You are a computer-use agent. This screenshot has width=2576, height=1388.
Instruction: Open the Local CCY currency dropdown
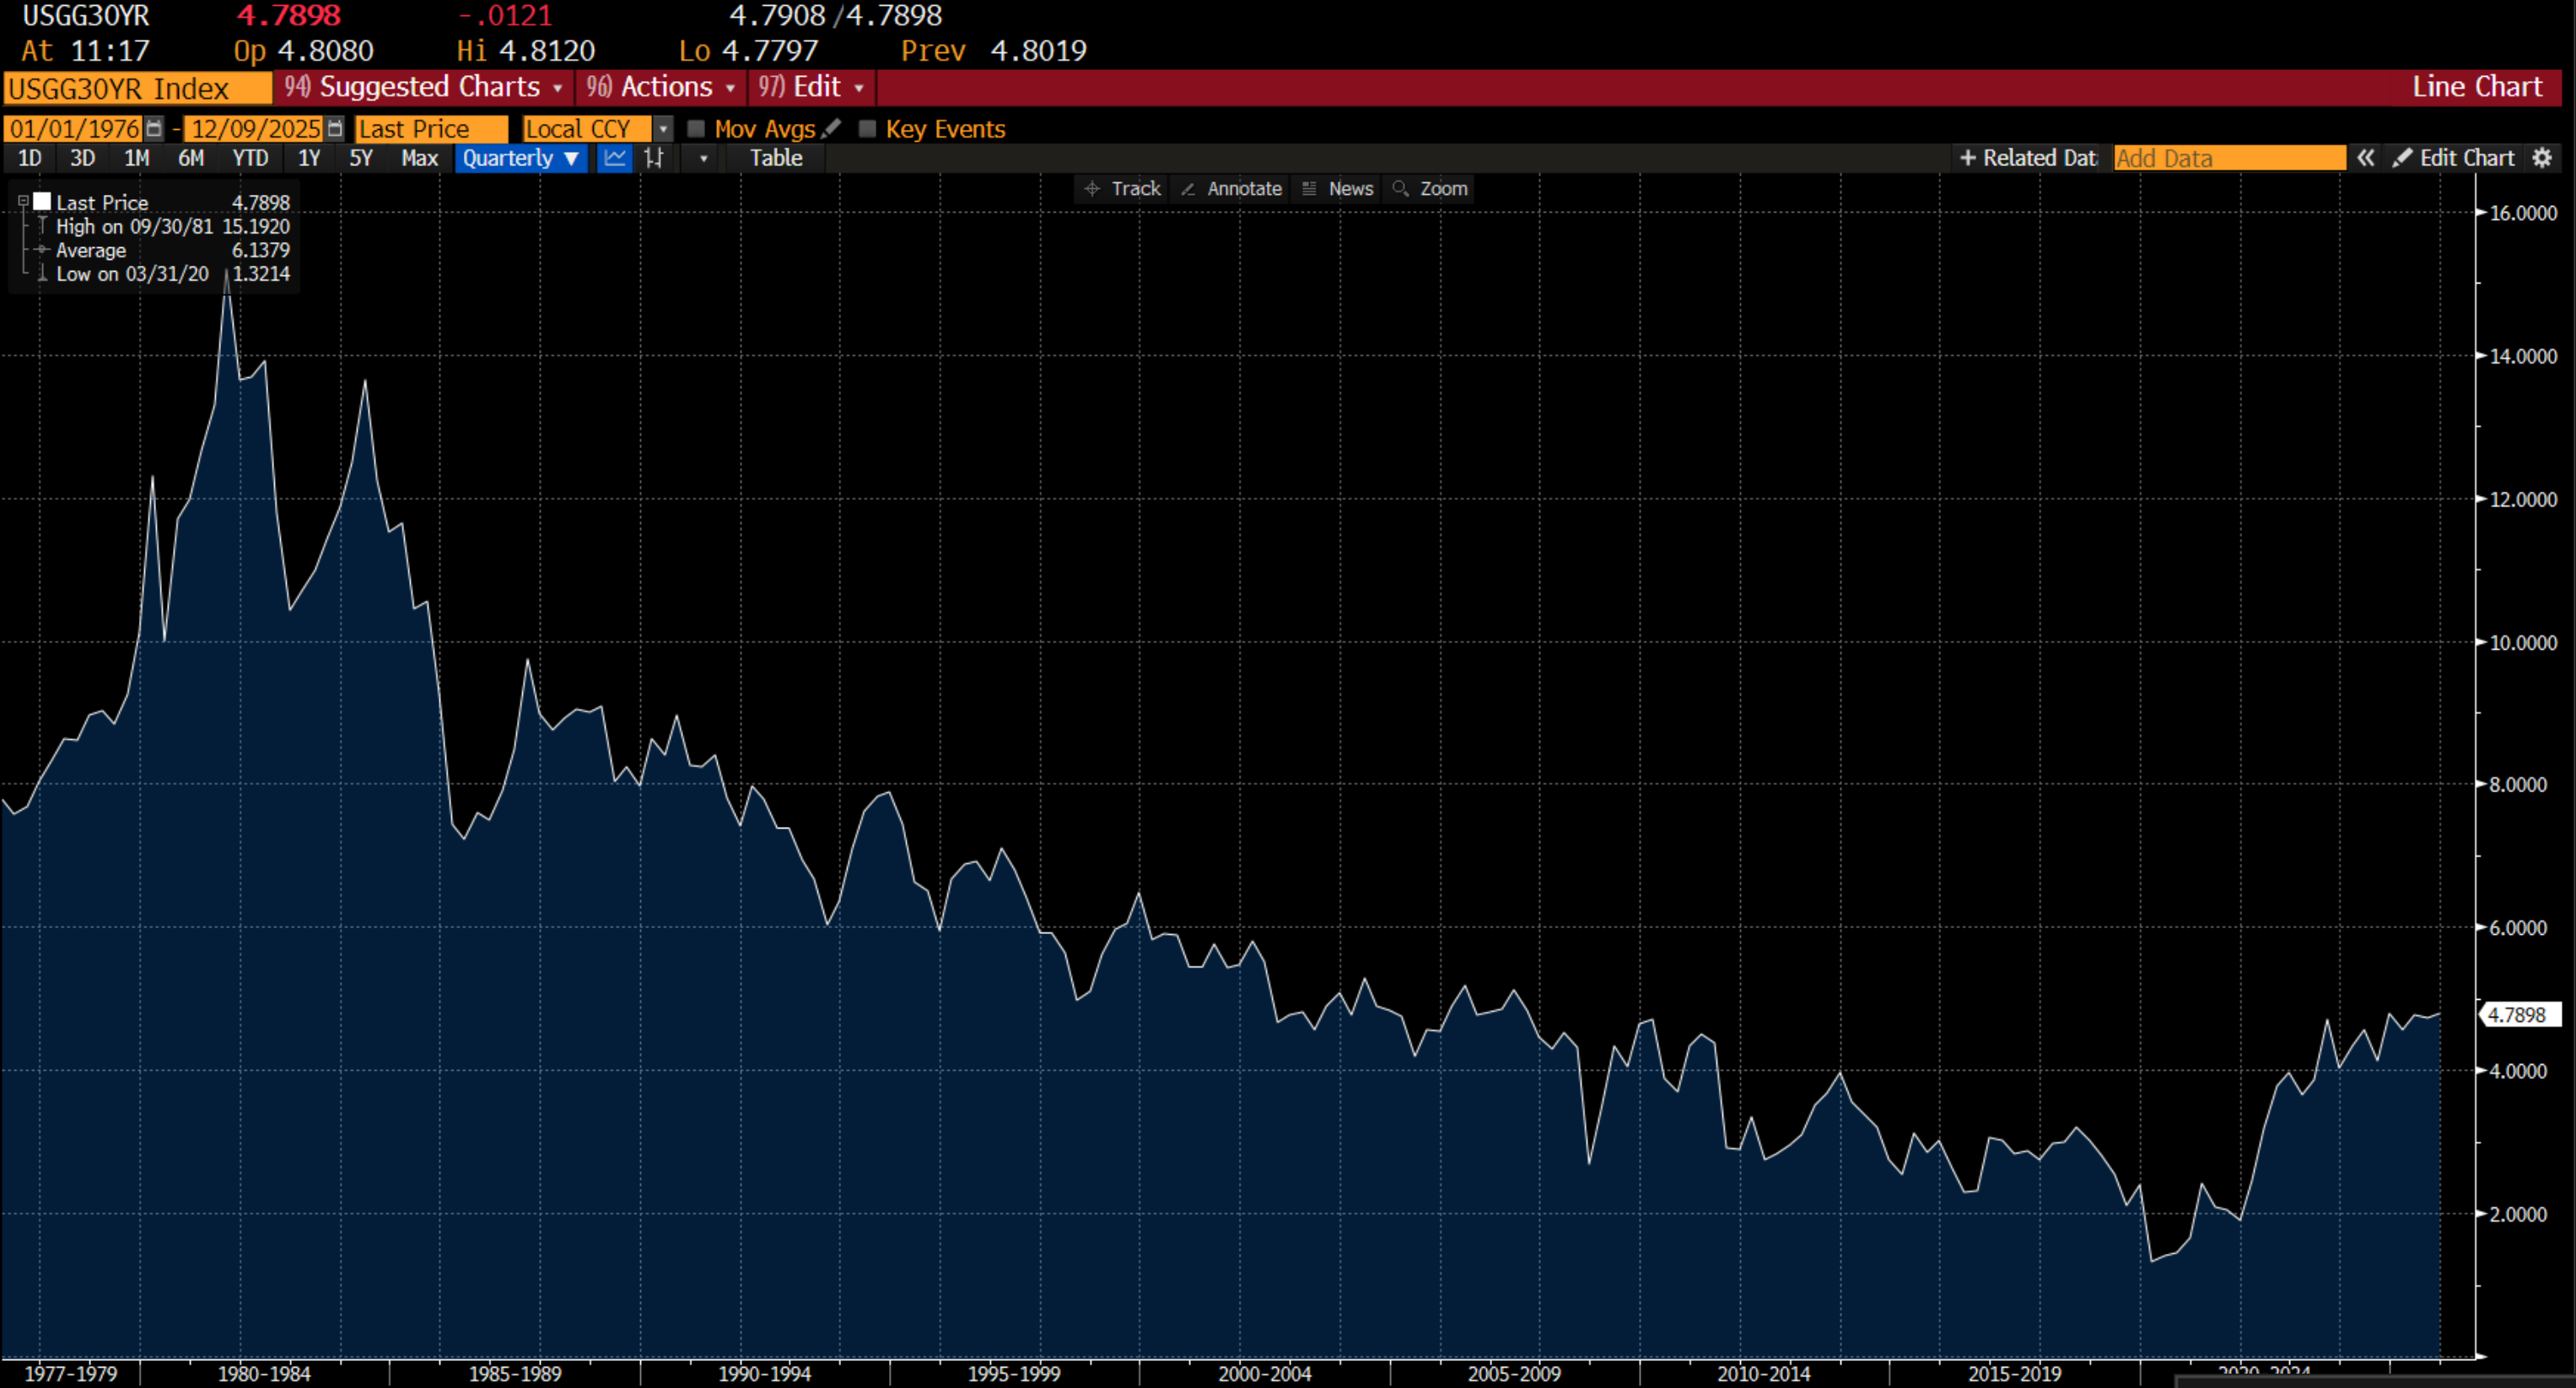663,129
